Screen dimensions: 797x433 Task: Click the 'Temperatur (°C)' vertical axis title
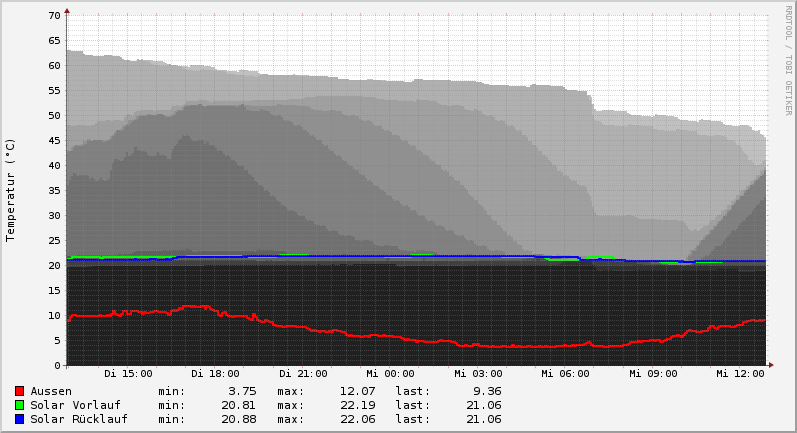tap(11, 190)
